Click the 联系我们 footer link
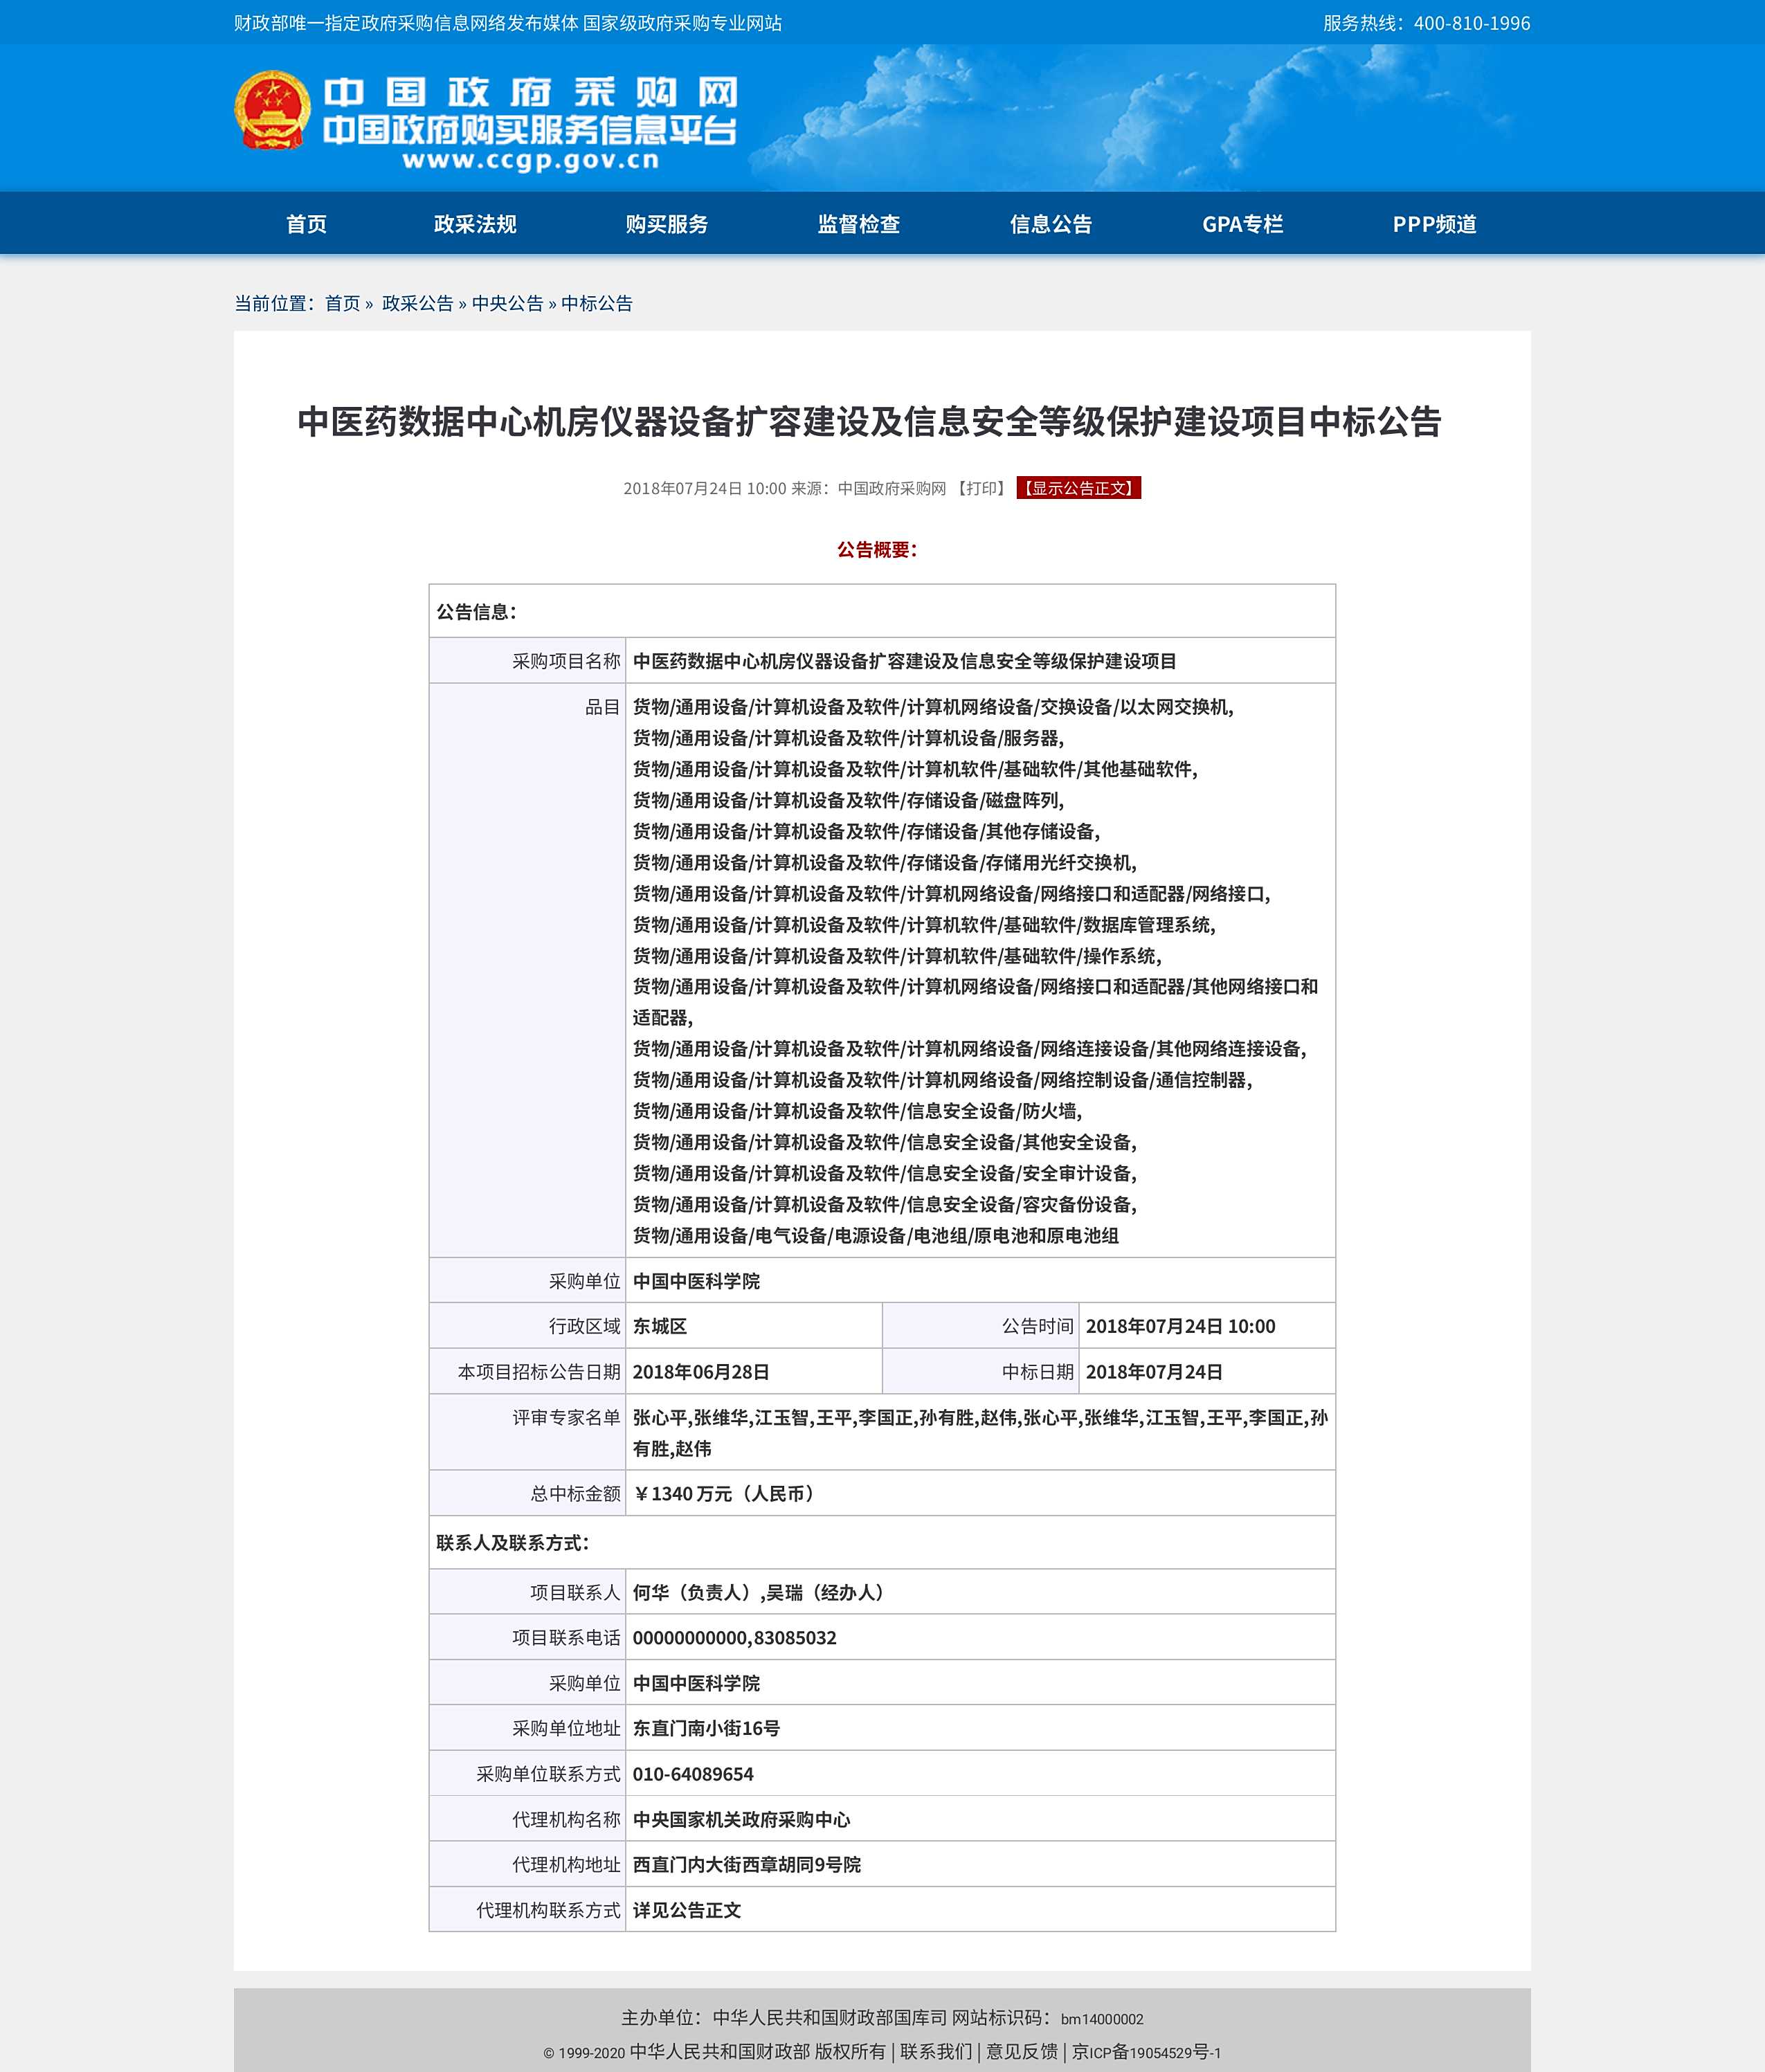This screenshot has width=1765, height=2072. 935,2051
